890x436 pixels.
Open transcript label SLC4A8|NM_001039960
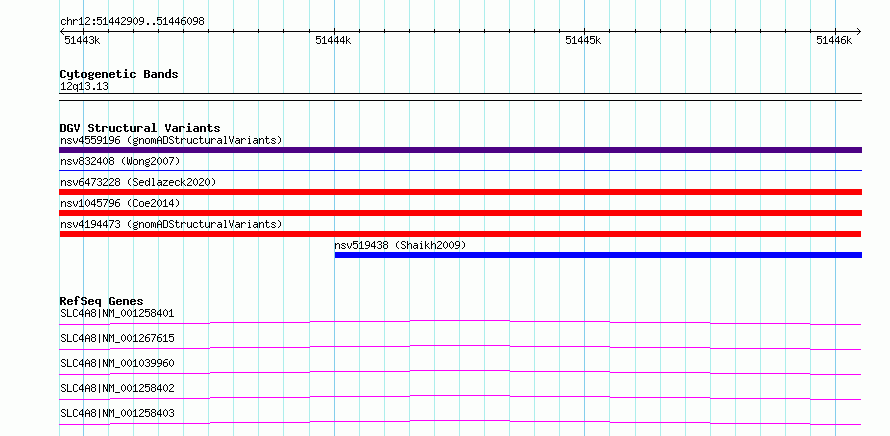click(117, 363)
